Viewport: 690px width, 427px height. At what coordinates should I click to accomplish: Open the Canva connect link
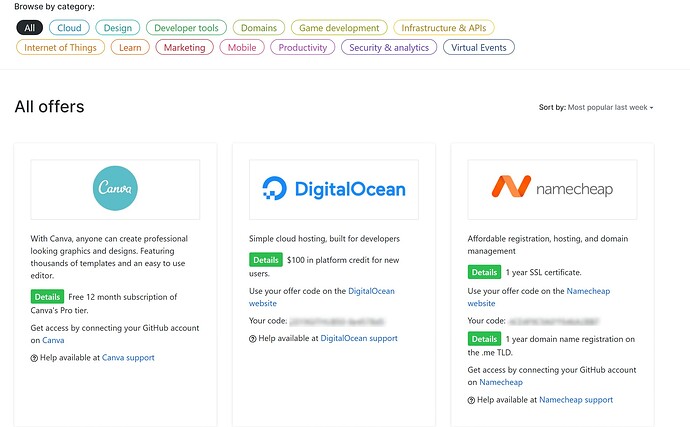[x=53, y=340]
